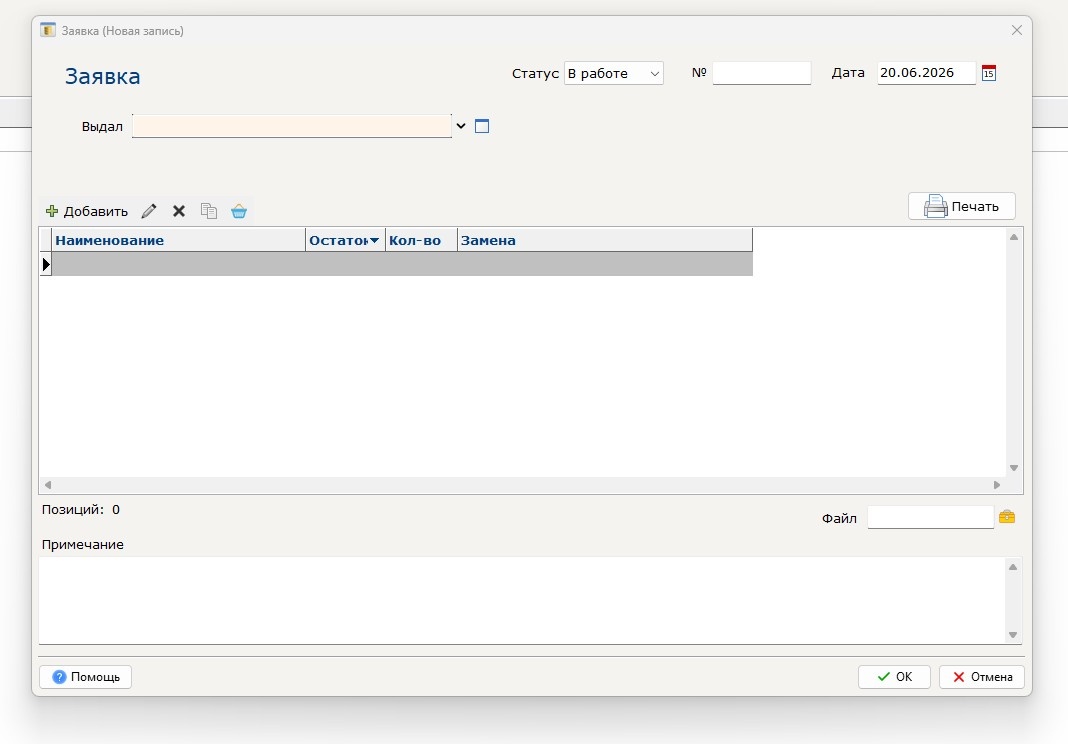Open Помощь help button

click(86, 677)
